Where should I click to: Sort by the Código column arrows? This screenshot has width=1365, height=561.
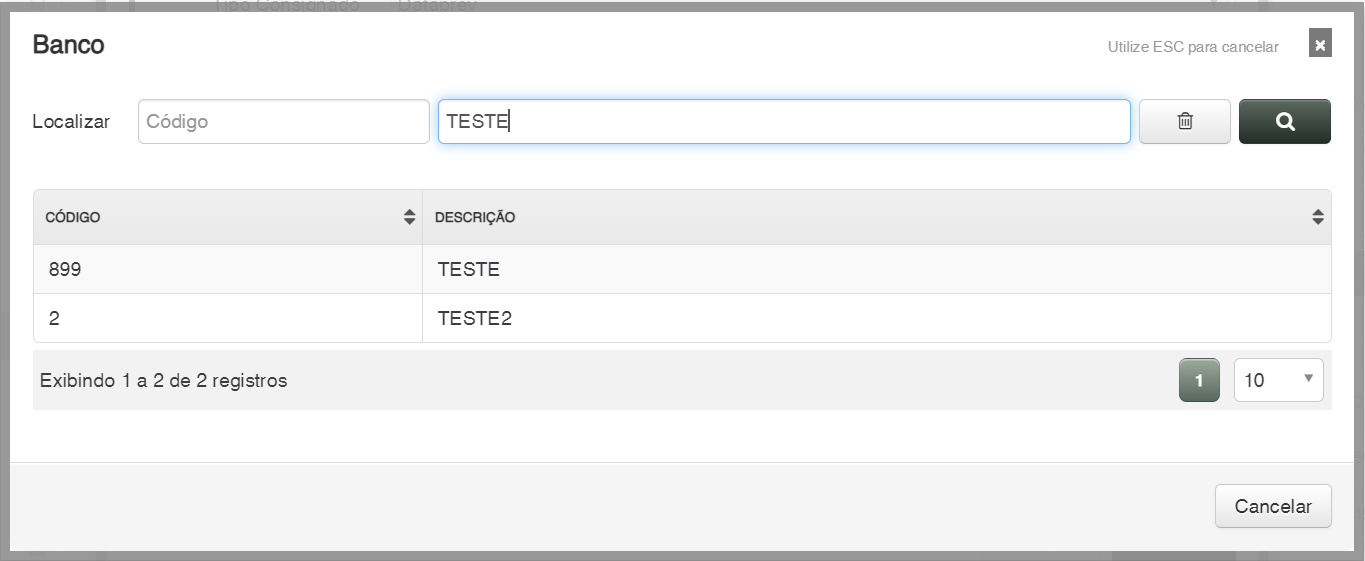pyautogui.click(x=409, y=217)
